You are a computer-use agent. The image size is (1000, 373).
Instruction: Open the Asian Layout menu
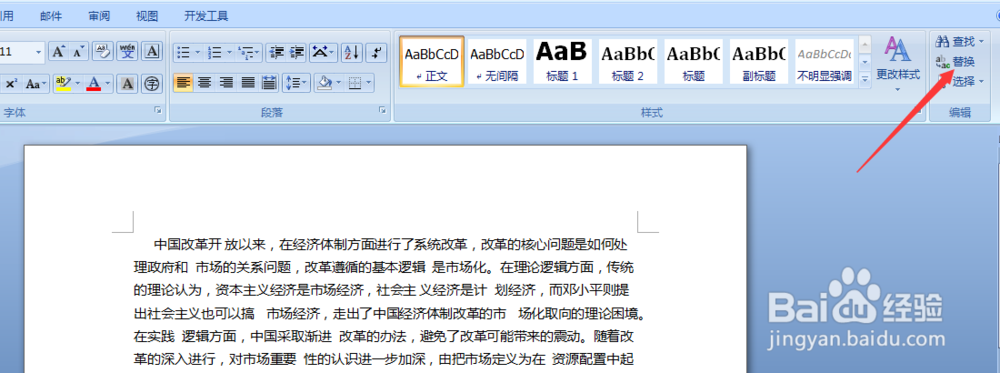323,52
